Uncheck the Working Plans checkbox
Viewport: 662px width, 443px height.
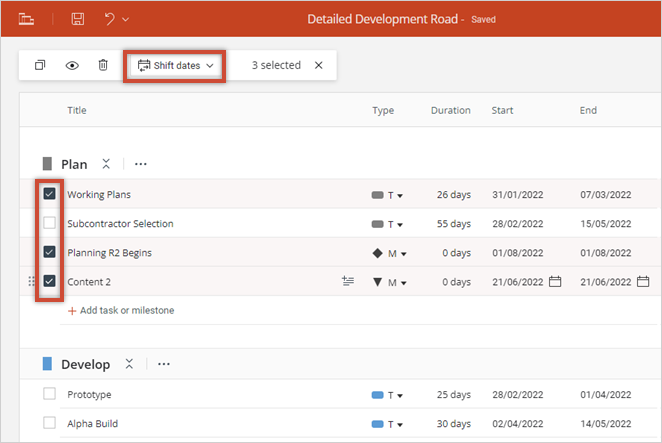[49, 194]
